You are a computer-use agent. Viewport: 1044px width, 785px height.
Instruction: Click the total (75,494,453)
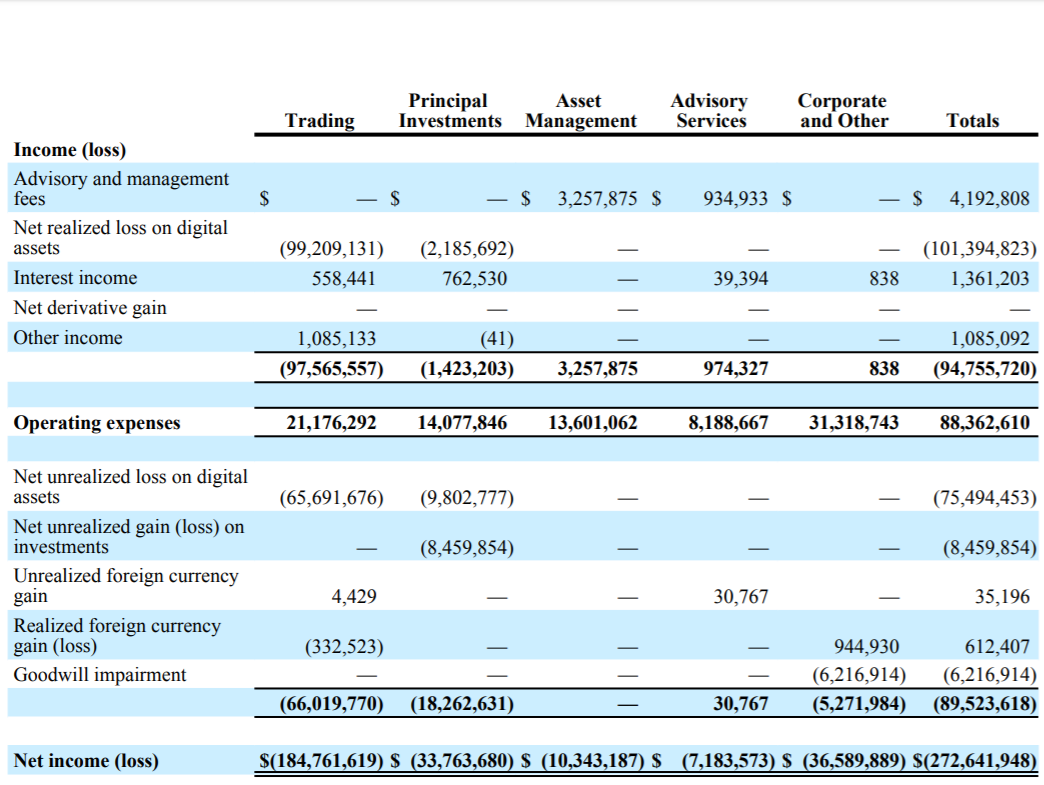tap(985, 497)
